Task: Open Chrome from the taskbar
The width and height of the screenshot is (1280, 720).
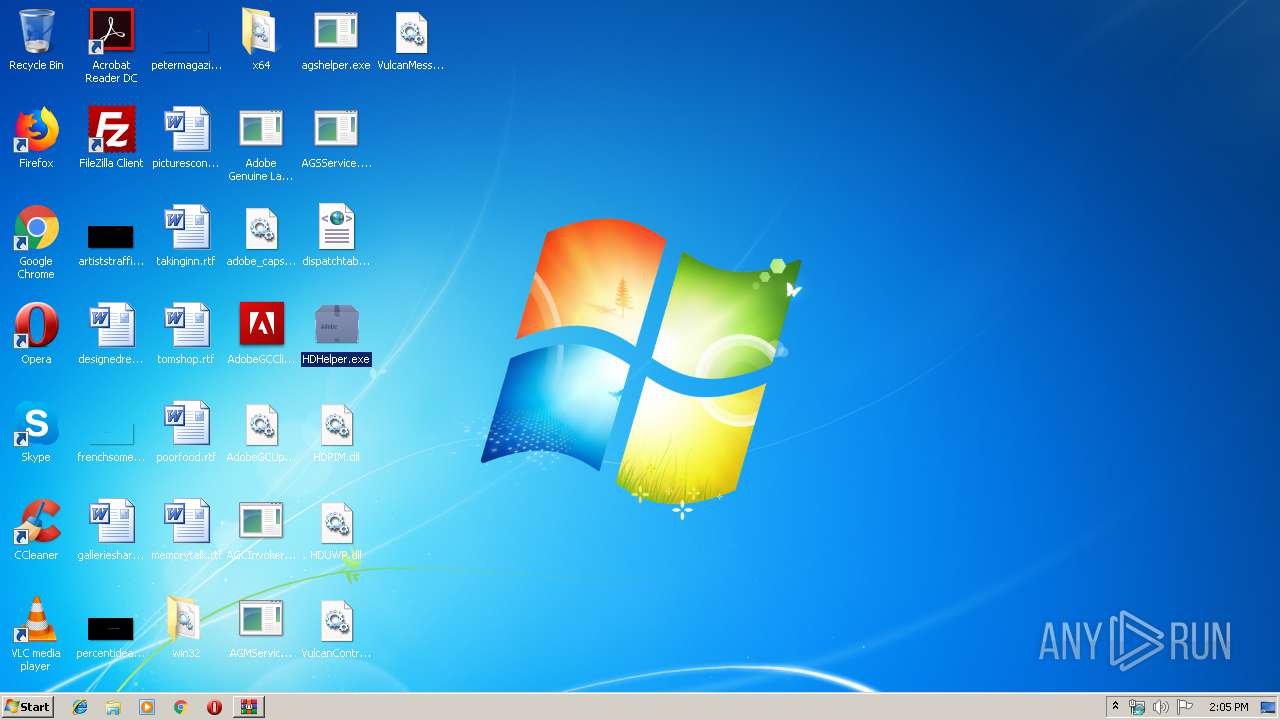Action: [181, 707]
